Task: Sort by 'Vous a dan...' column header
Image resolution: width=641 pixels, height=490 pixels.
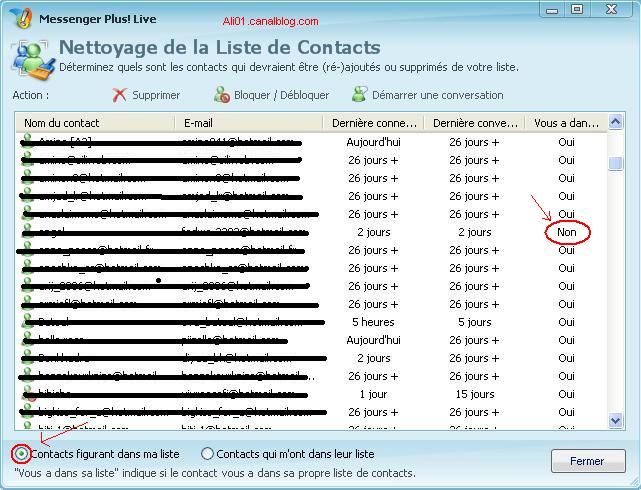Action: [566, 123]
